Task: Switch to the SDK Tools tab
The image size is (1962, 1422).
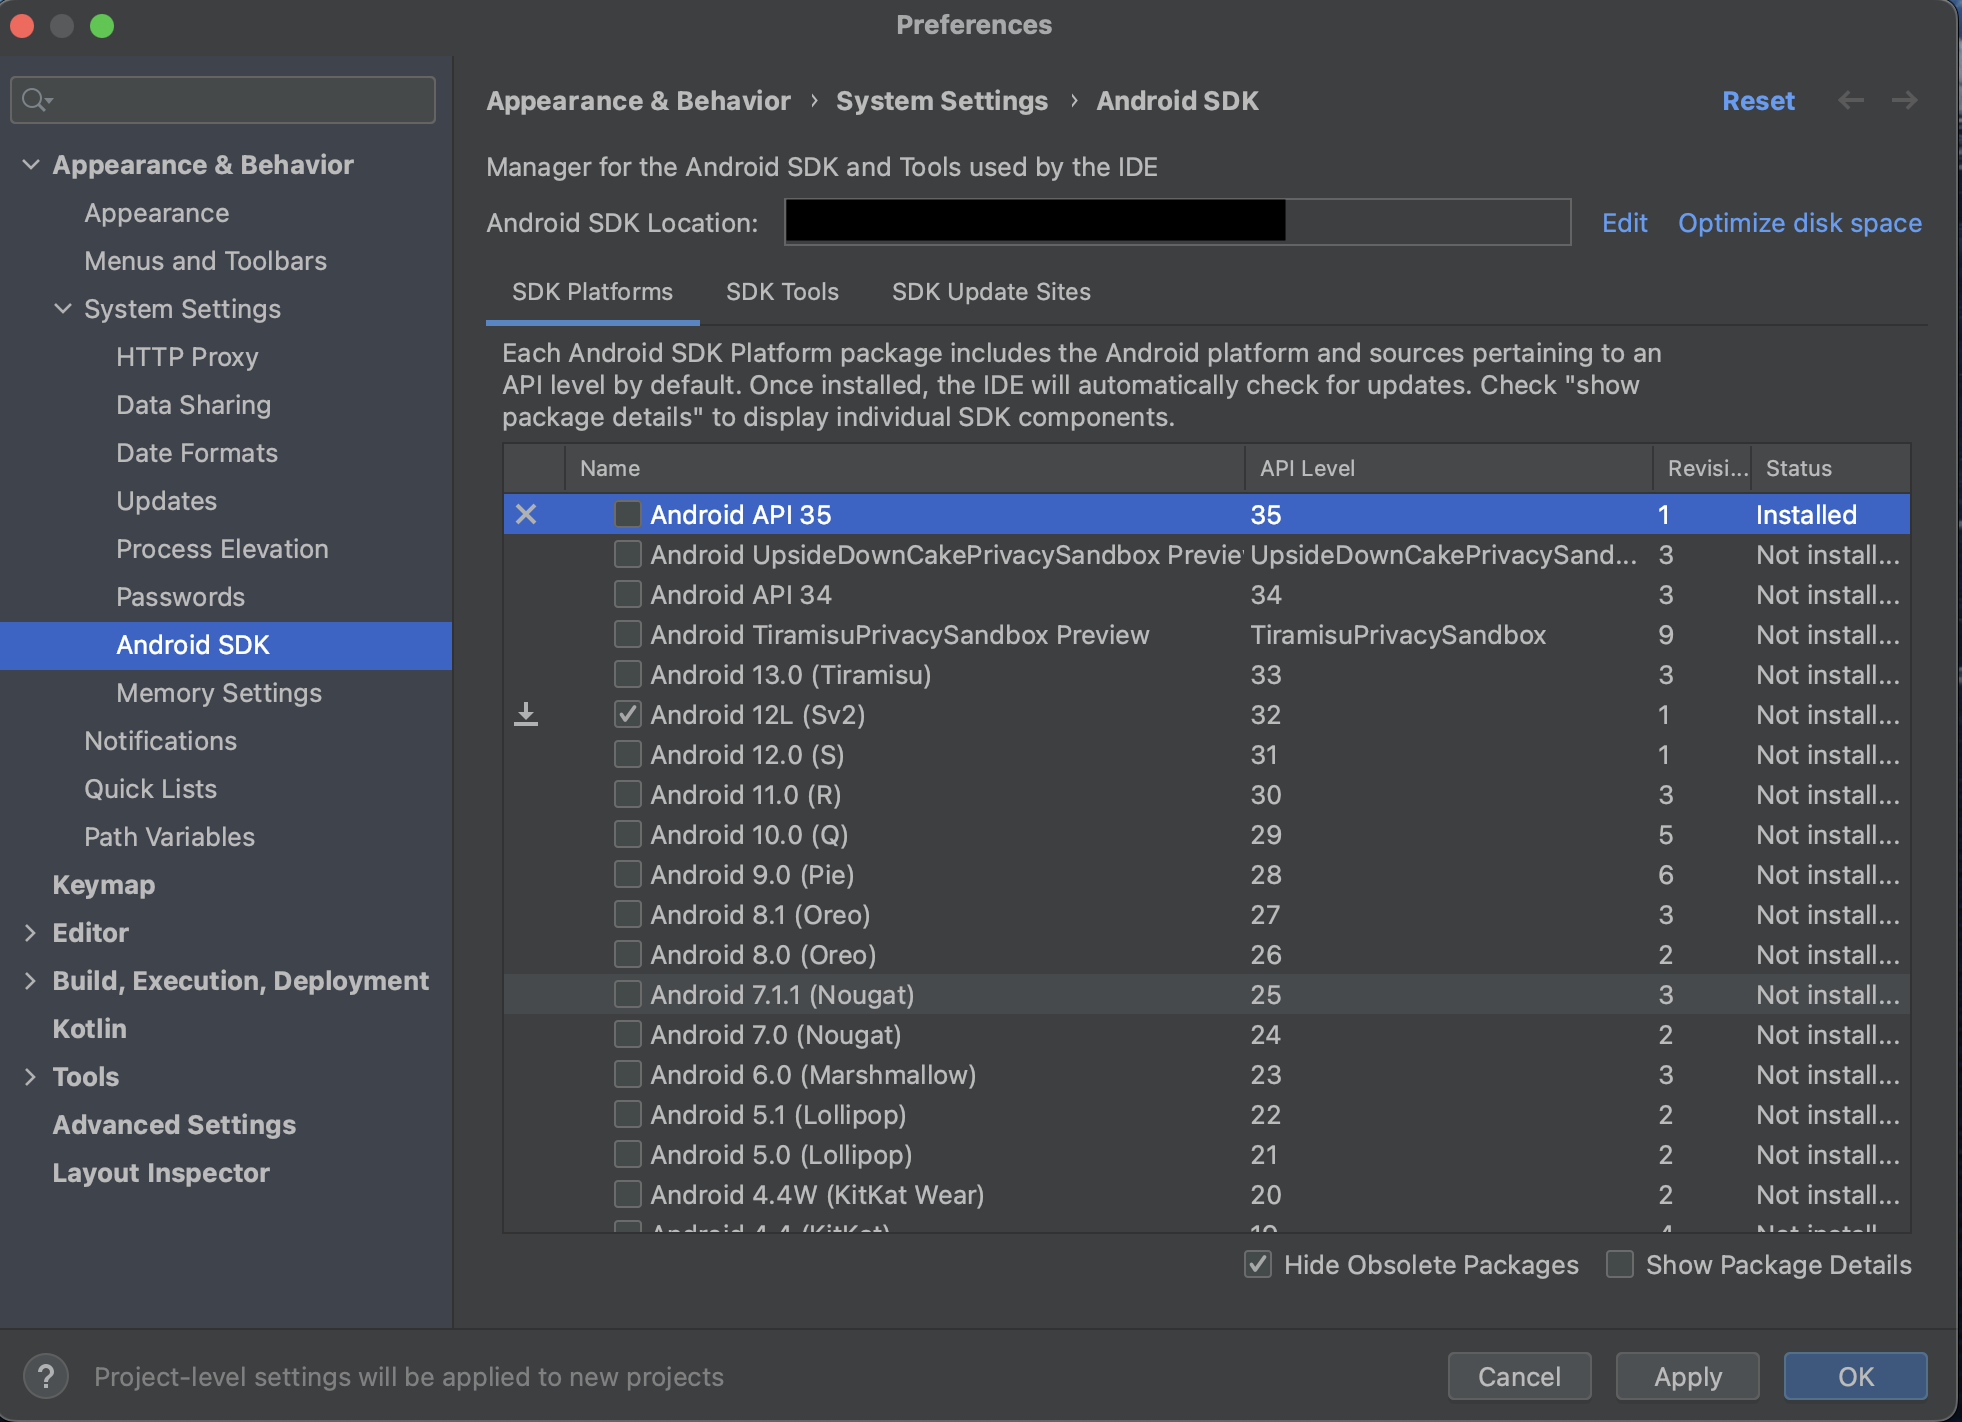Action: (782, 292)
